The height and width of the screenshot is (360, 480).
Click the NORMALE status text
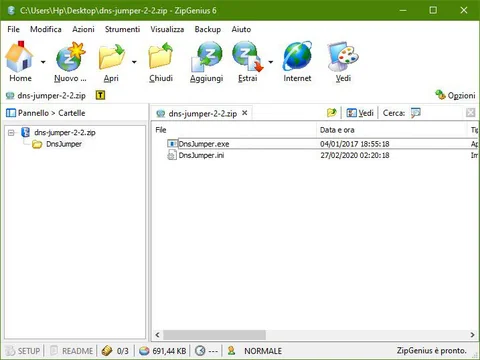coord(263,351)
